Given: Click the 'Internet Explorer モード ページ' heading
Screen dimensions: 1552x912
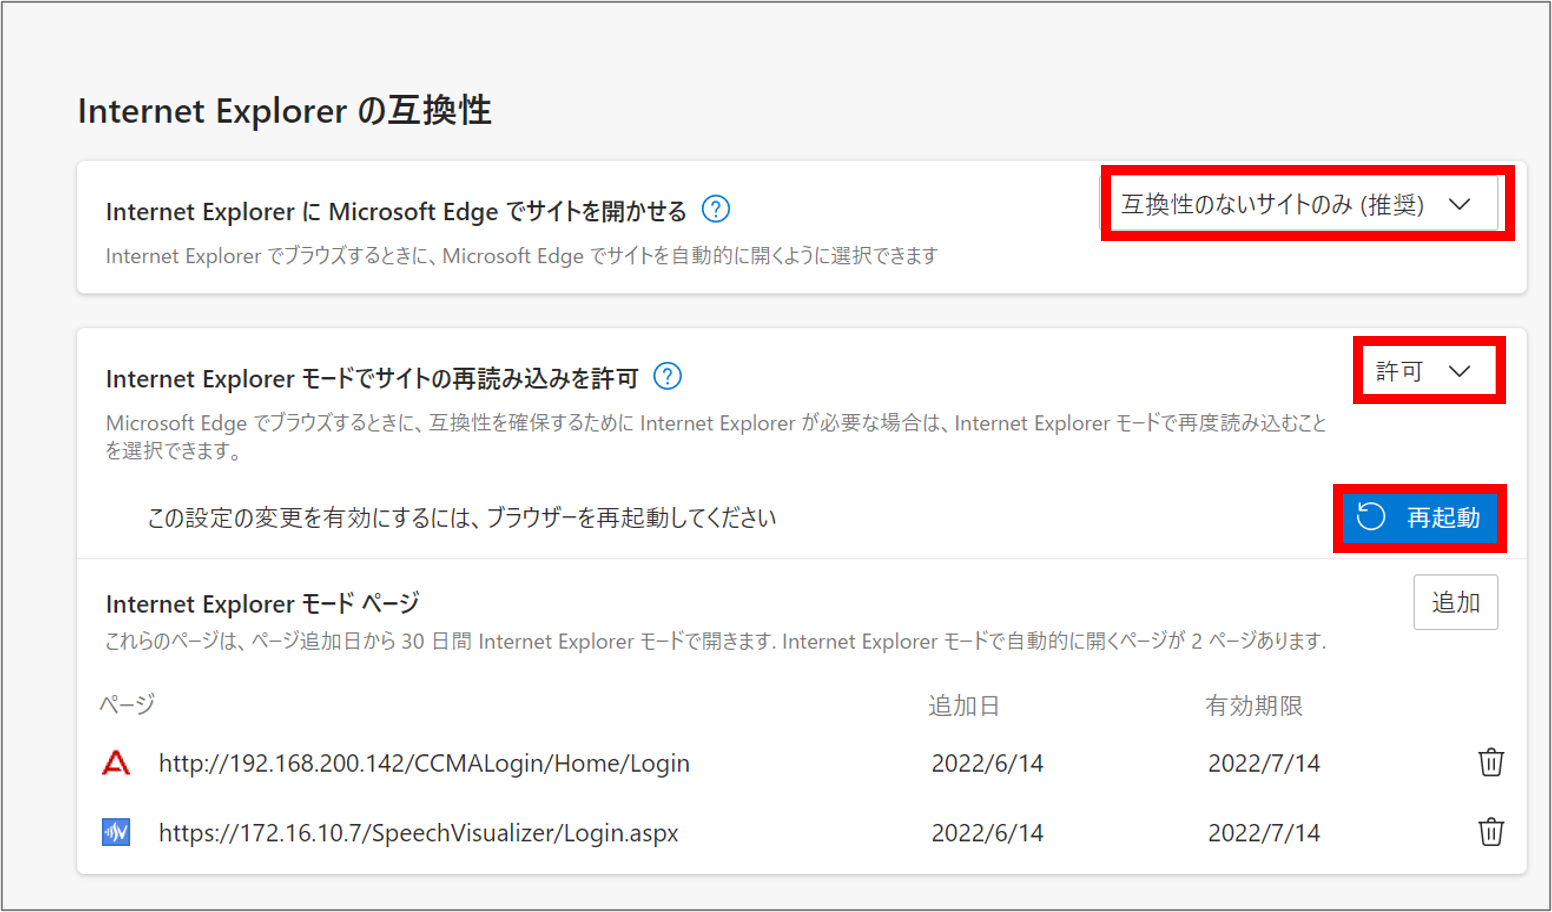Looking at the screenshot, I should pyautogui.click(x=262, y=603).
